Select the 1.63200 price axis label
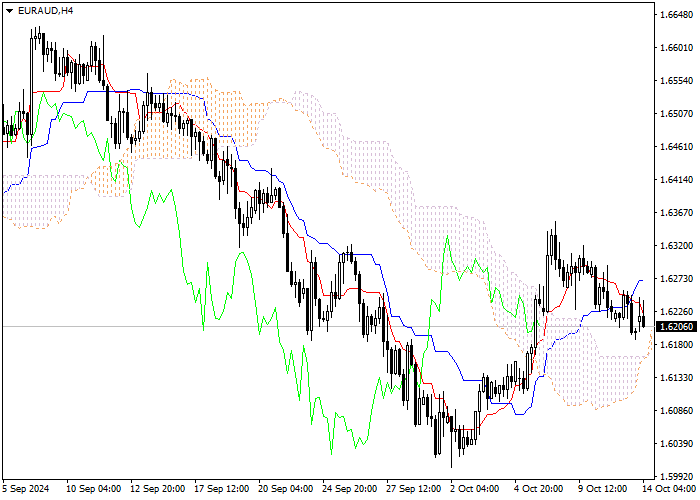700x500 pixels. [x=676, y=246]
